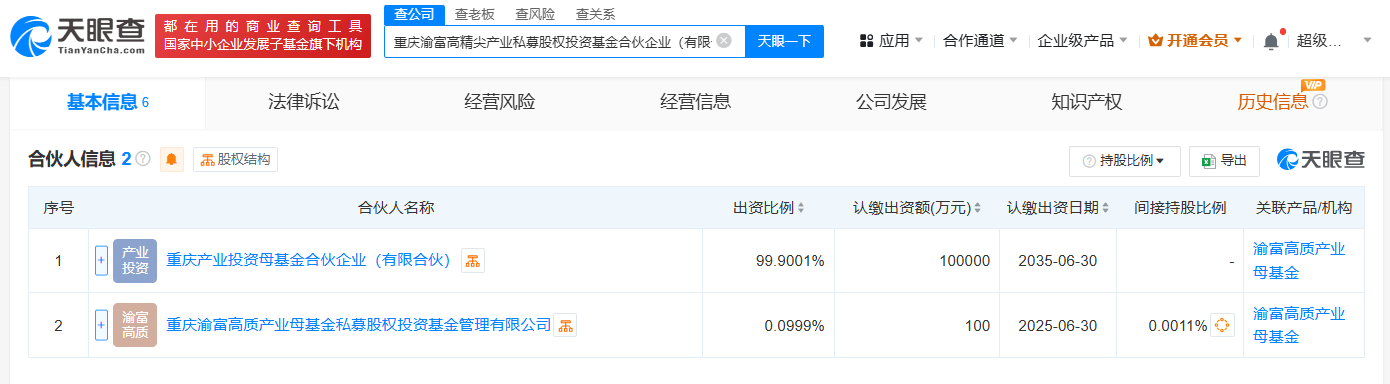The height and width of the screenshot is (384, 1390).
Task: Click the 2035-06-30 date cell
Action: tap(1058, 261)
